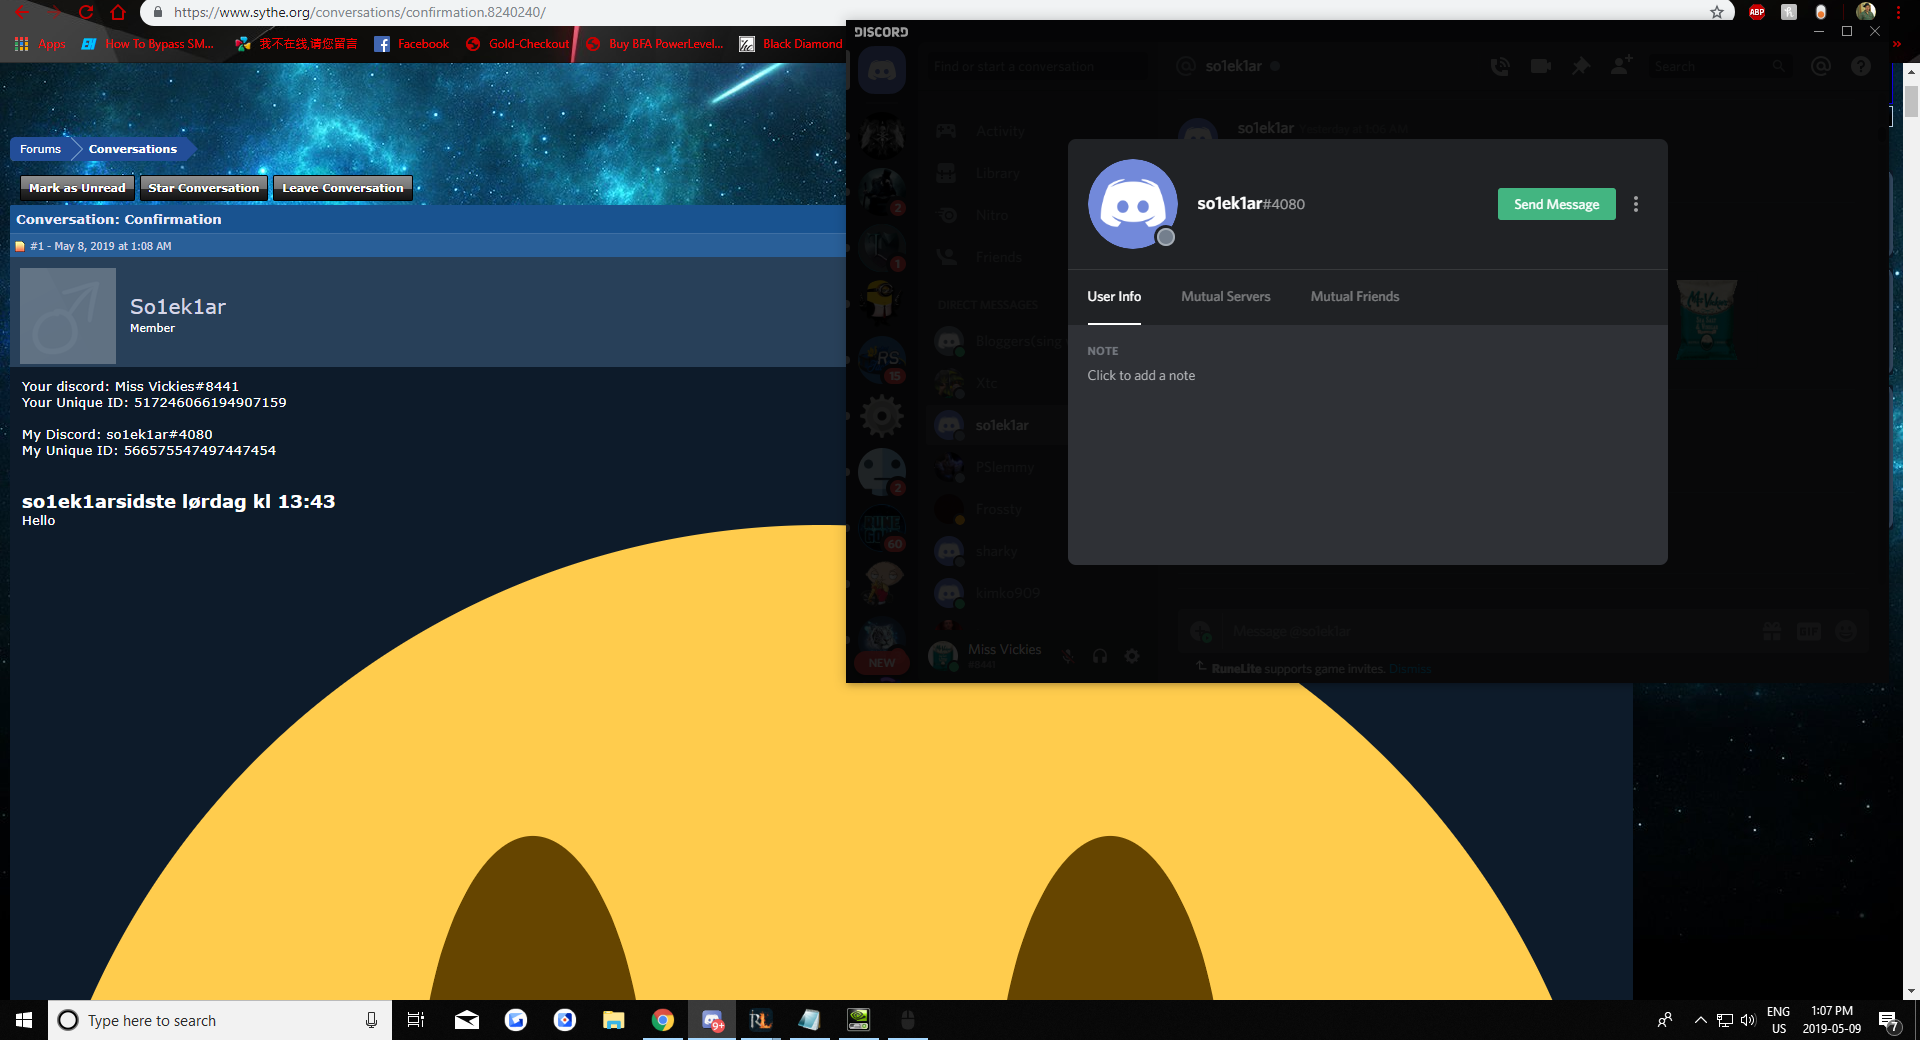The image size is (1920, 1040).
Task: Click the Discord Home icon
Action: coord(881,71)
